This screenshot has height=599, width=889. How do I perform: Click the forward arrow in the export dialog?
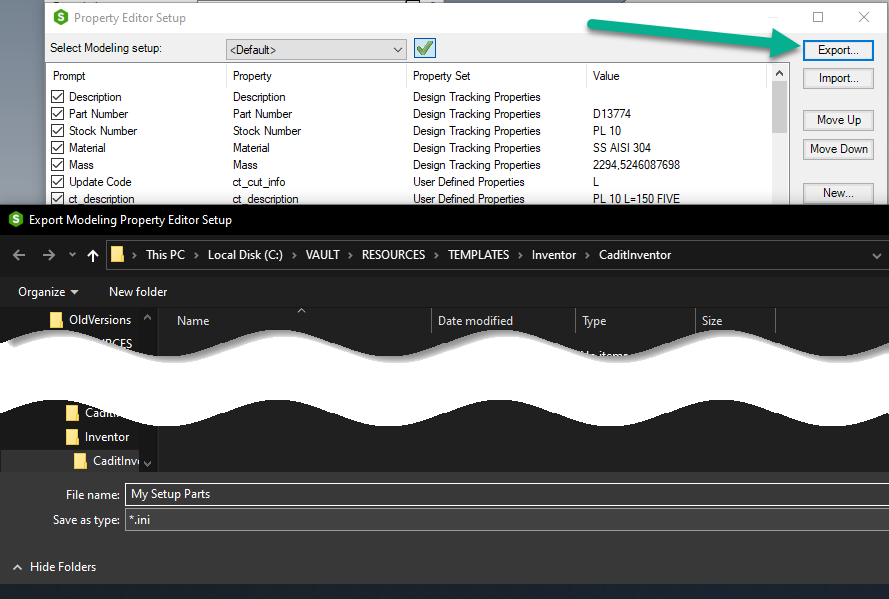[x=49, y=255]
